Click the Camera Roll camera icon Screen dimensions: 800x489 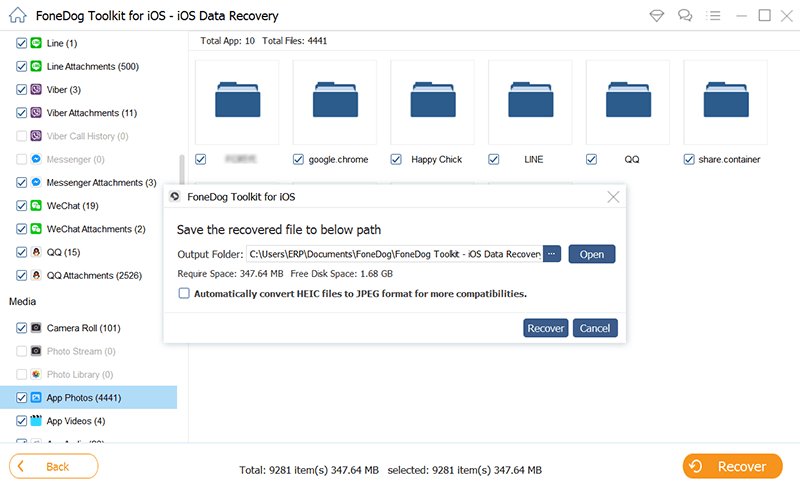pyautogui.click(x=36, y=328)
